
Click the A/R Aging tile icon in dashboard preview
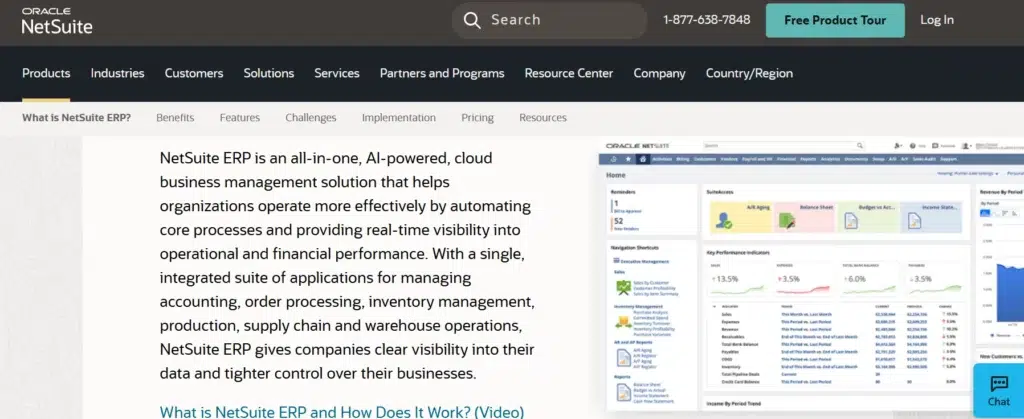point(723,221)
